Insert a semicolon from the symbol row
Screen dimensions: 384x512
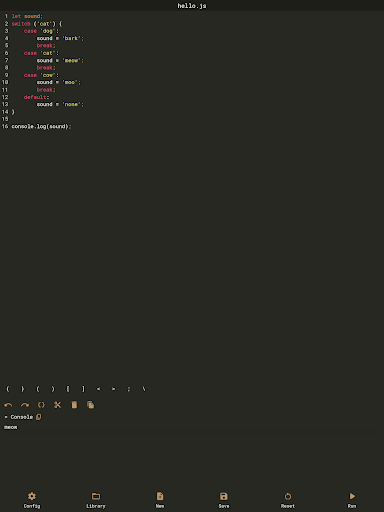[x=129, y=389]
